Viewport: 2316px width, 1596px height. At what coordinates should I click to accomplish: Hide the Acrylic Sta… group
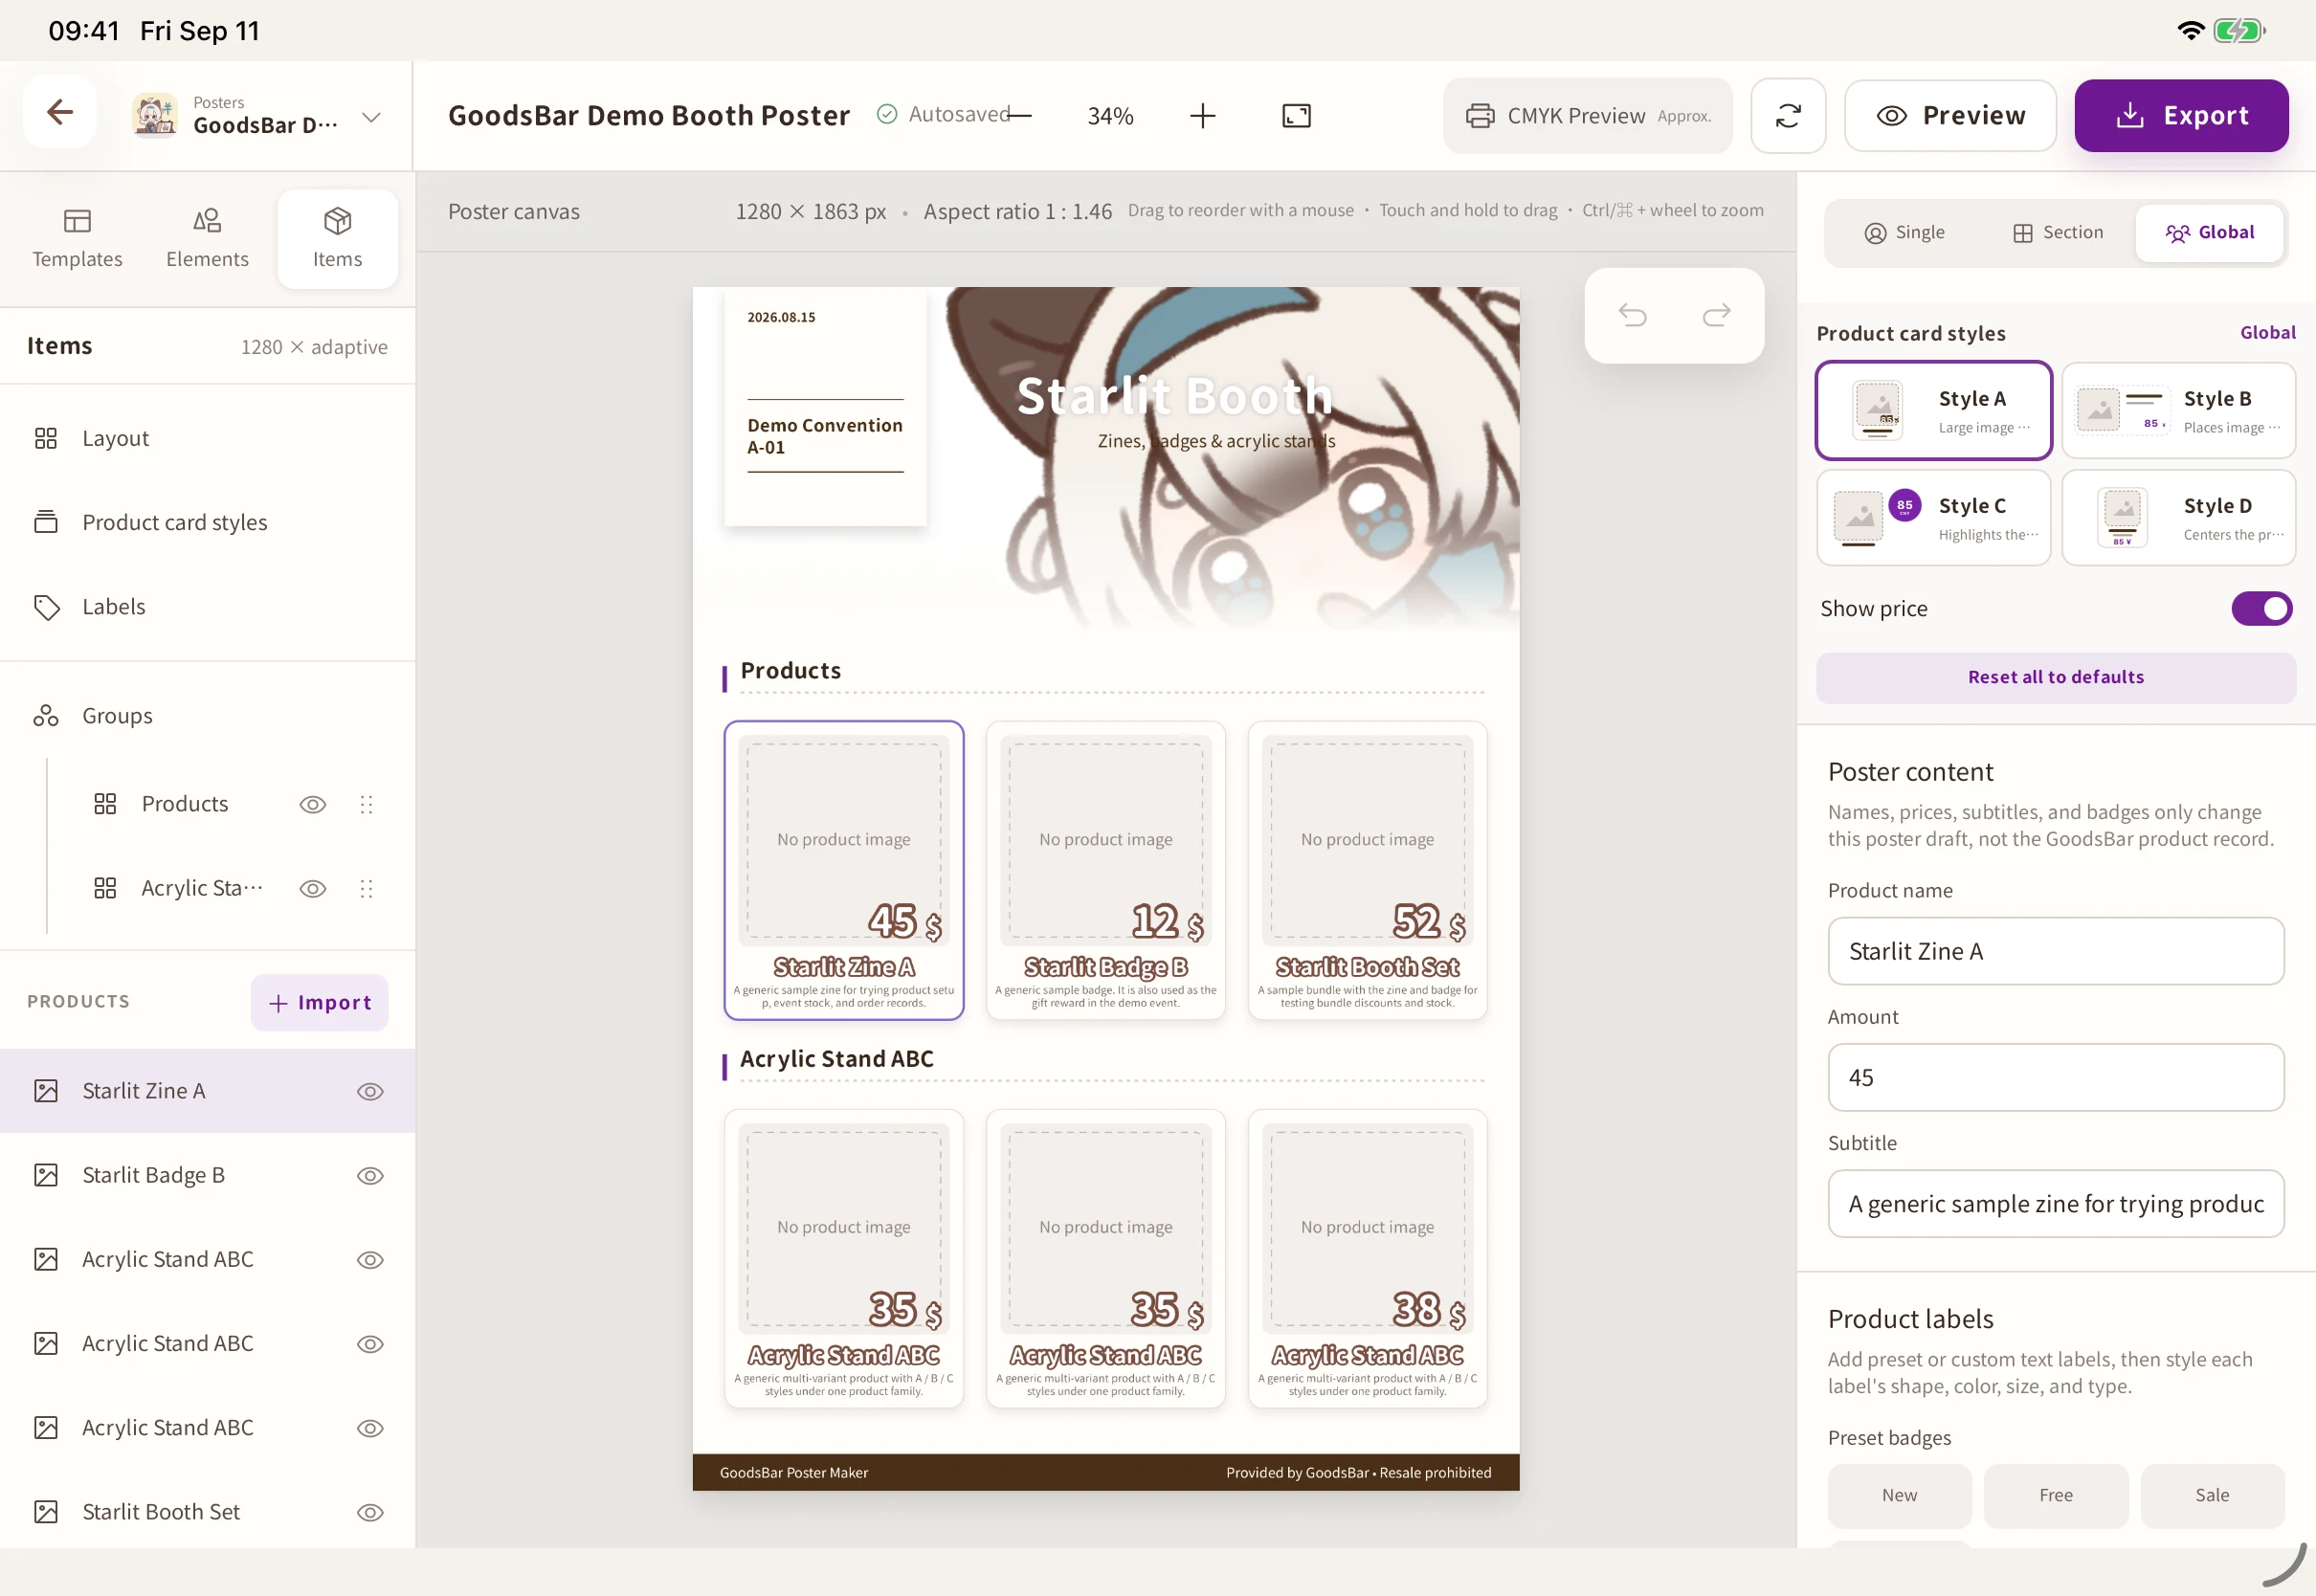click(x=313, y=888)
